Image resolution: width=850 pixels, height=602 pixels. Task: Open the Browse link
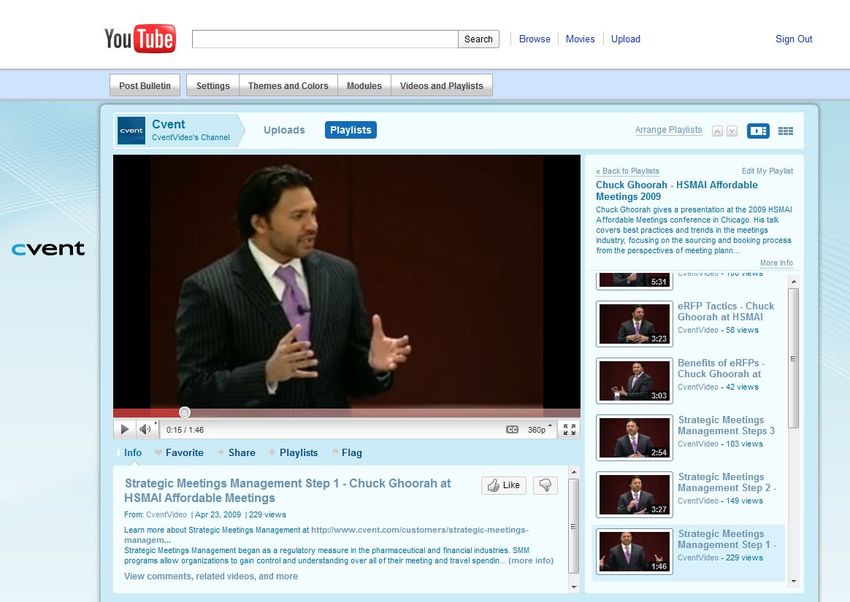click(x=535, y=39)
